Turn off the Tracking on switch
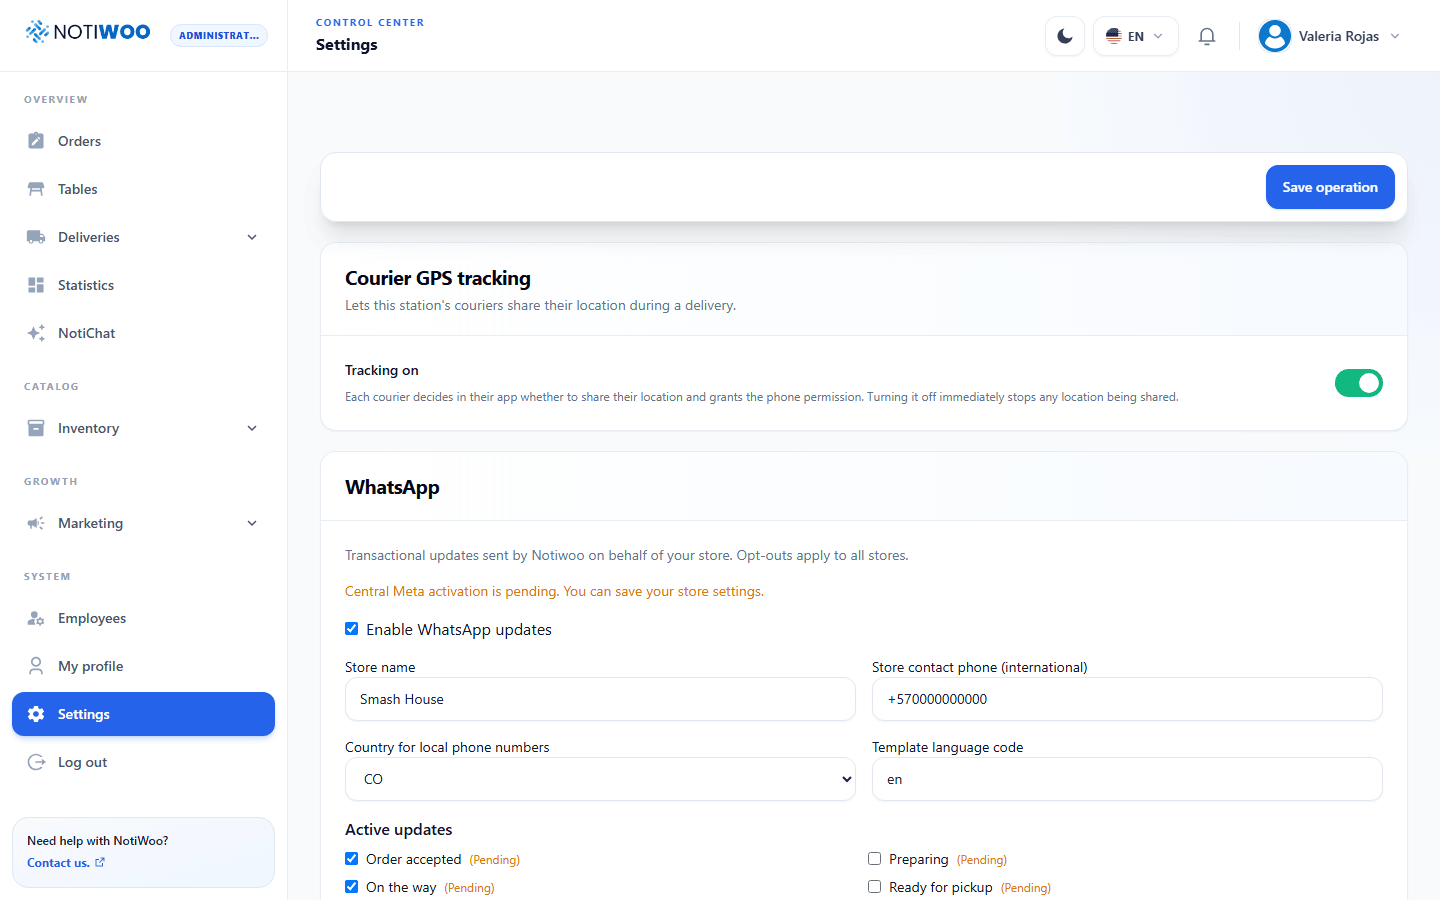The width and height of the screenshot is (1440, 900). (1358, 383)
